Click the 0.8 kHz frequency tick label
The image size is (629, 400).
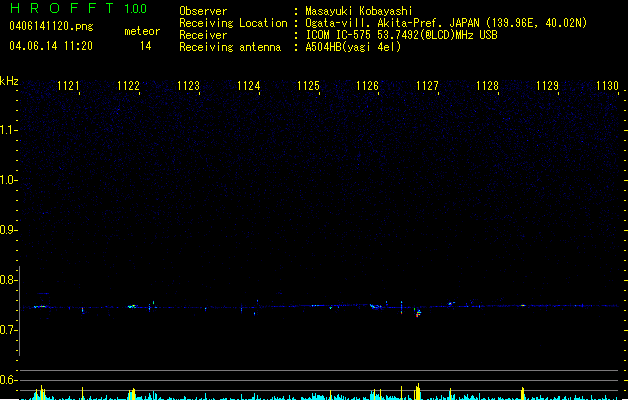click(x=8, y=280)
